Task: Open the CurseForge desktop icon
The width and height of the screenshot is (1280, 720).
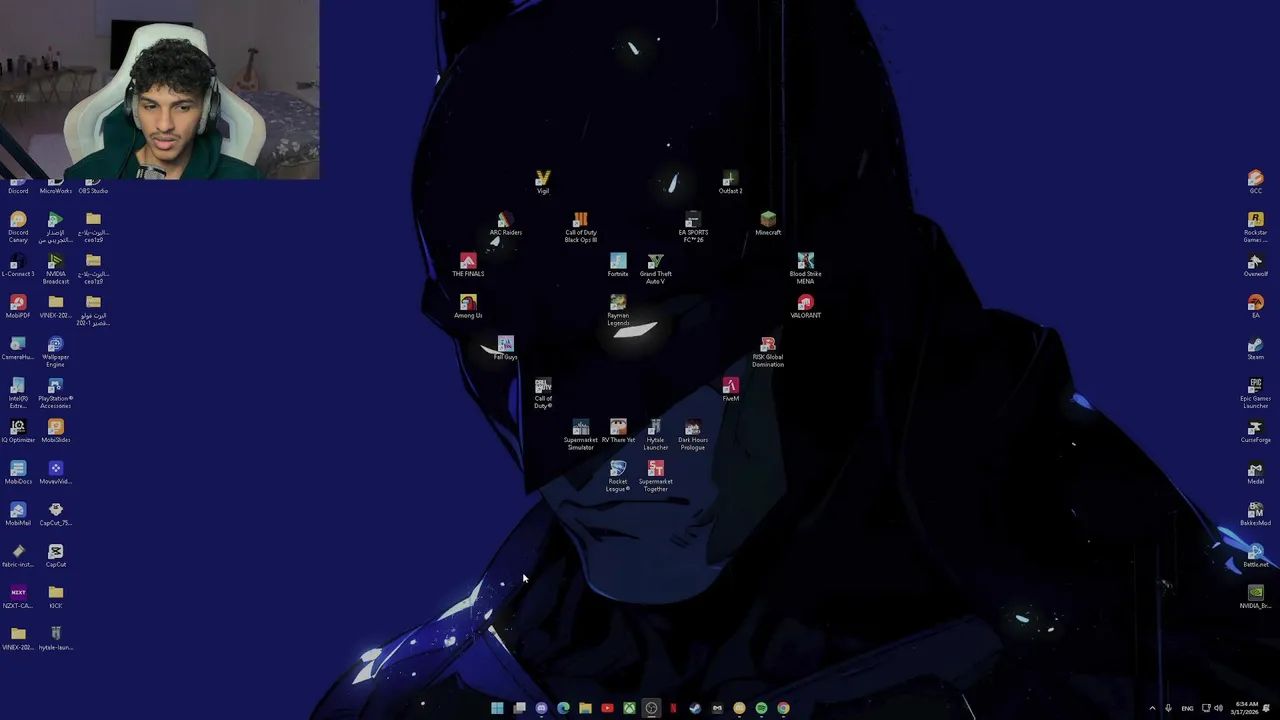Action: [x=1255, y=431]
